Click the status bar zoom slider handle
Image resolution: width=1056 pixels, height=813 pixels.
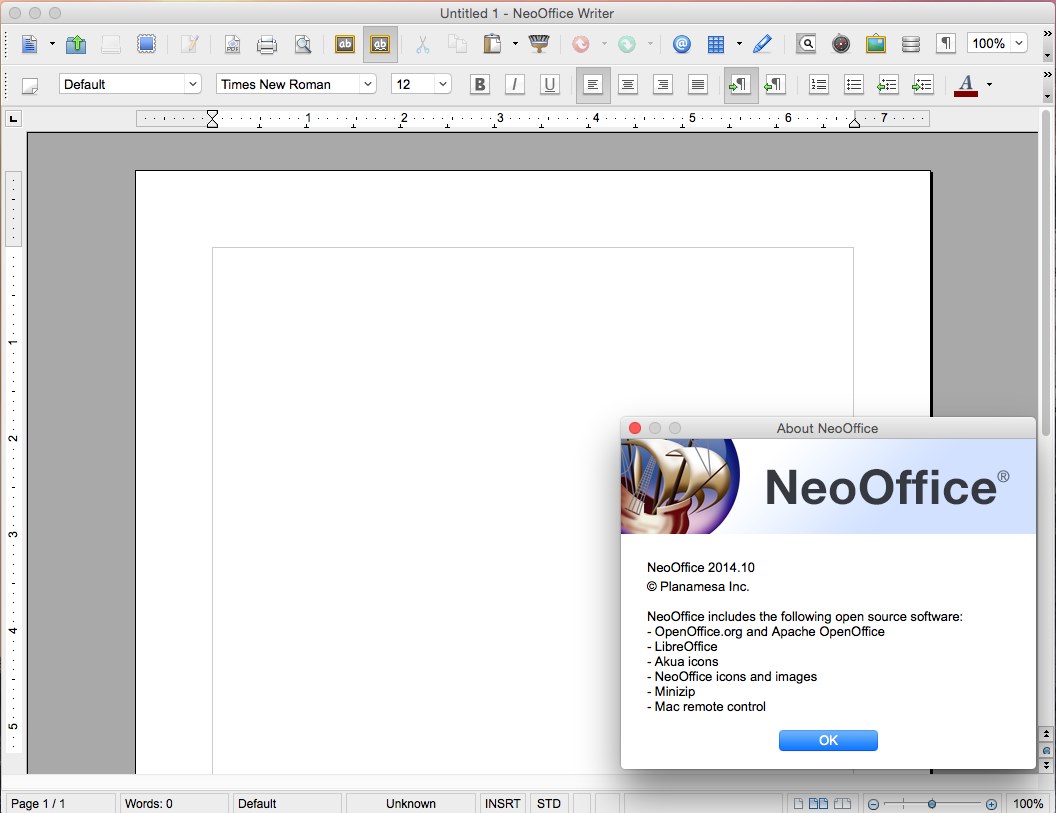point(932,804)
